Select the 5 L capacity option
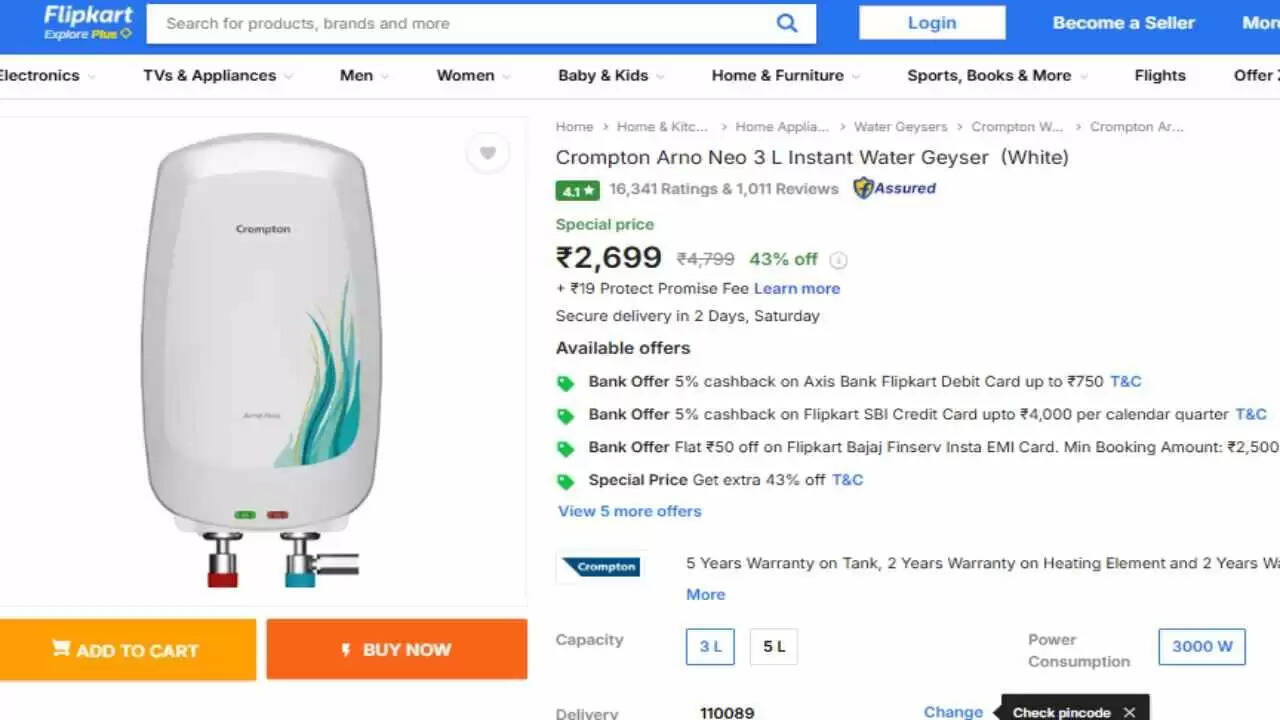This screenshot has width=1280, height=720. pyautogui.click(x=774, y=647)
